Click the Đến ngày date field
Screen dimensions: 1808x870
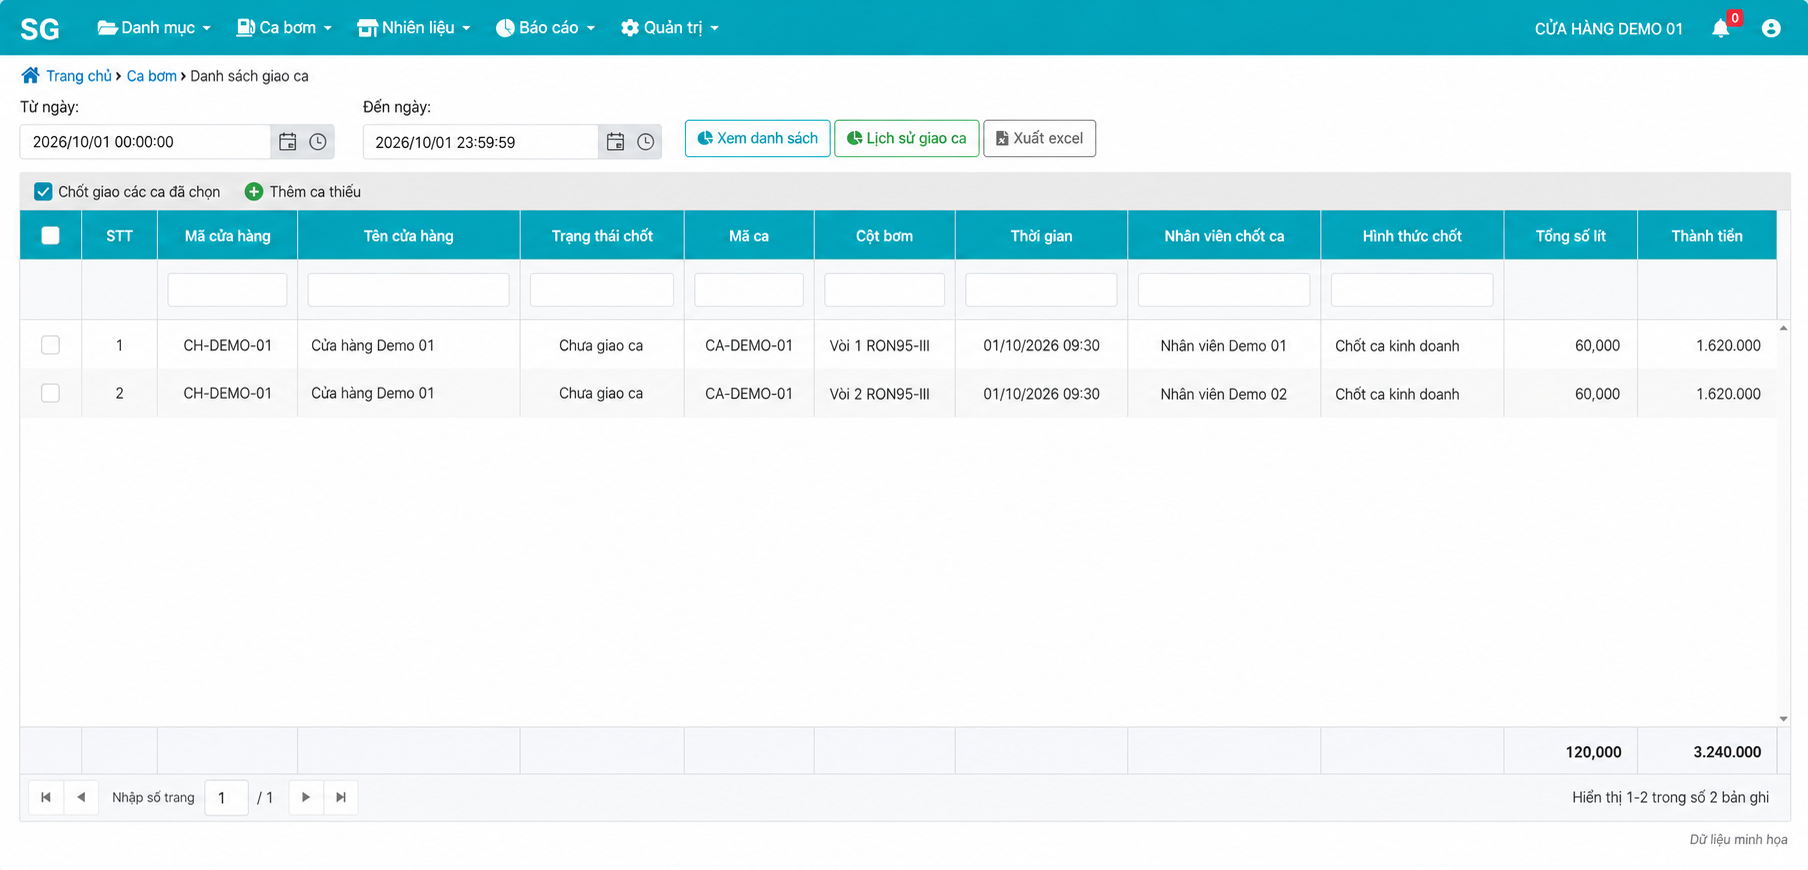point(480,142)
